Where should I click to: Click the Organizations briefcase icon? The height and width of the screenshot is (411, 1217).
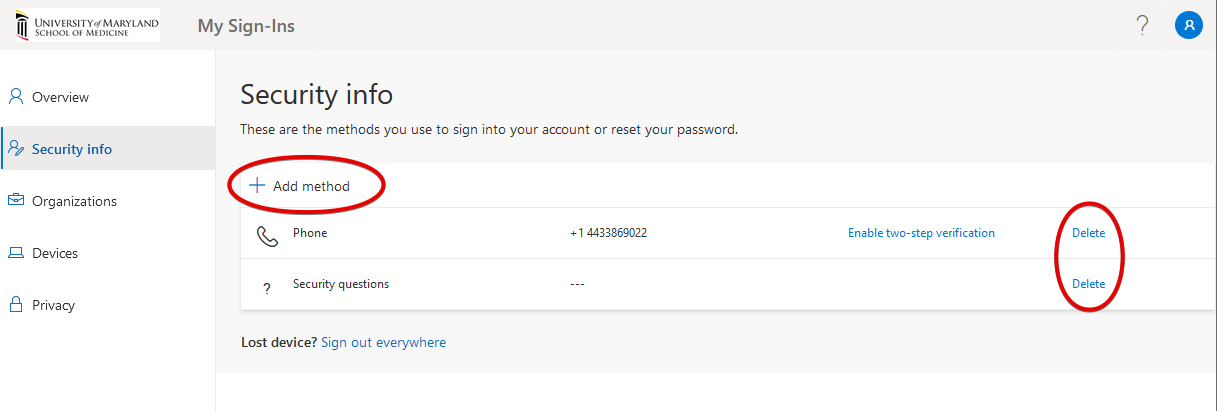click(x=16, y=201)
